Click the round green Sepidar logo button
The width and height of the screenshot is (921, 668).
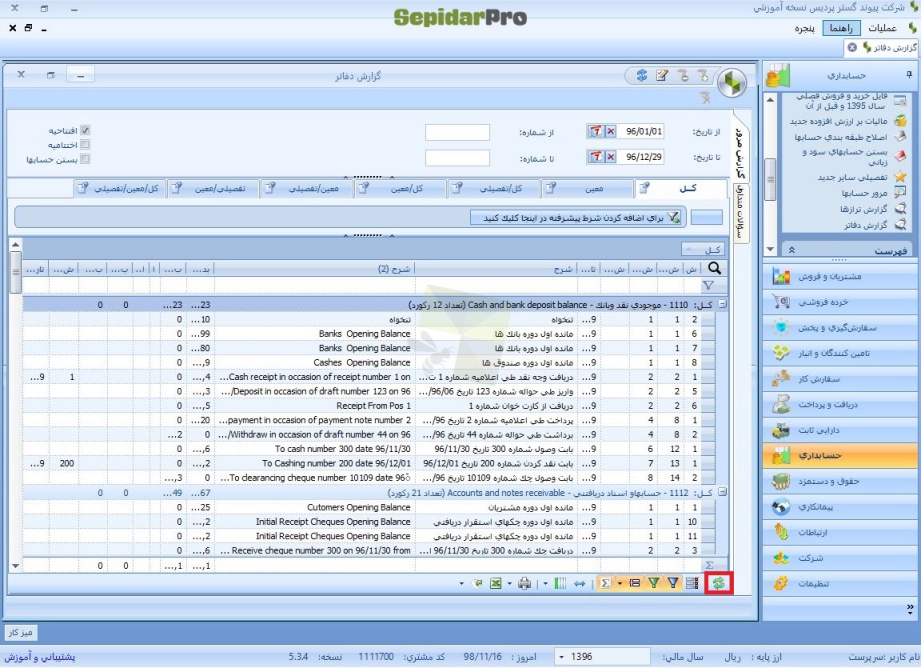pyautogui.click(x=732, y=82)
